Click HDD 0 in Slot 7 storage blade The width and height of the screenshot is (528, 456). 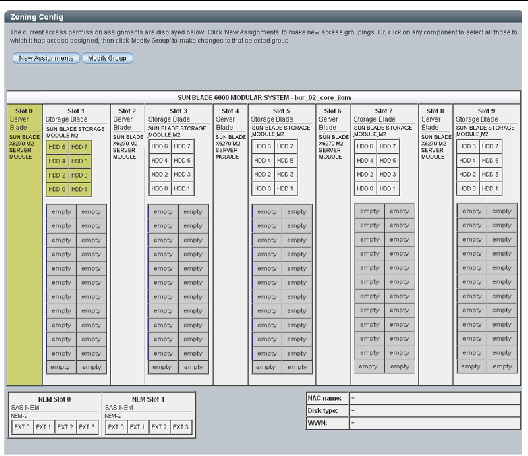pyautogui.click(x=365, y=188)
